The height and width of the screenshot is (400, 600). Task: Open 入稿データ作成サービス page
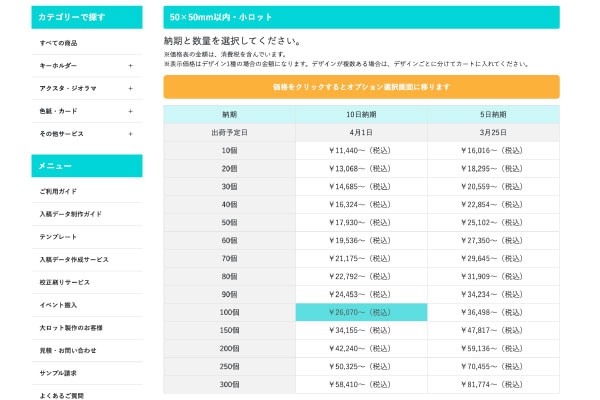[74, 259]
